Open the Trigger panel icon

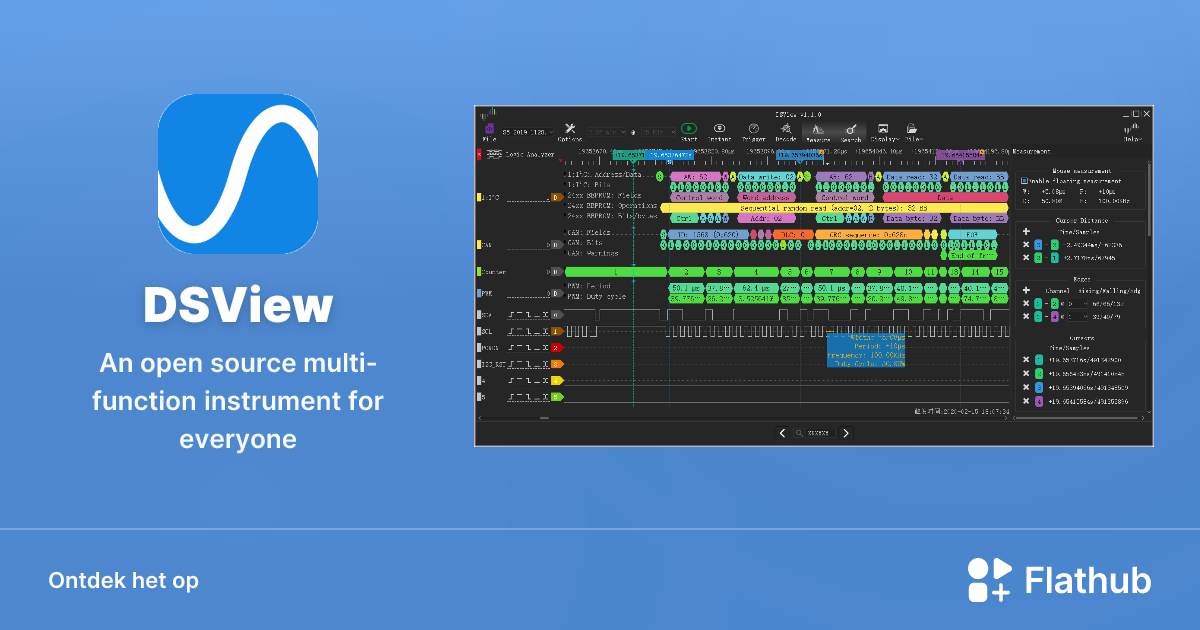753,131
